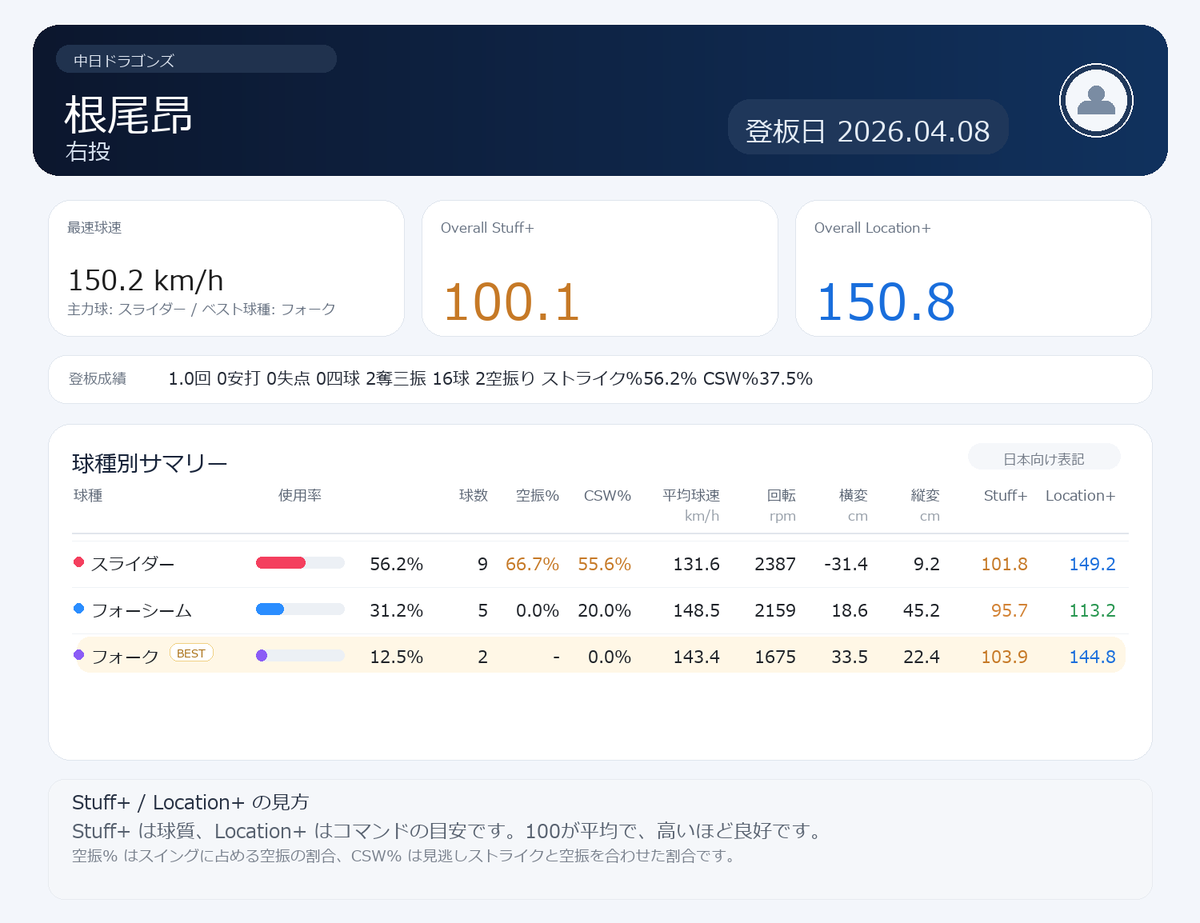Click the フォーク usage rate bar

click(300, 656)
